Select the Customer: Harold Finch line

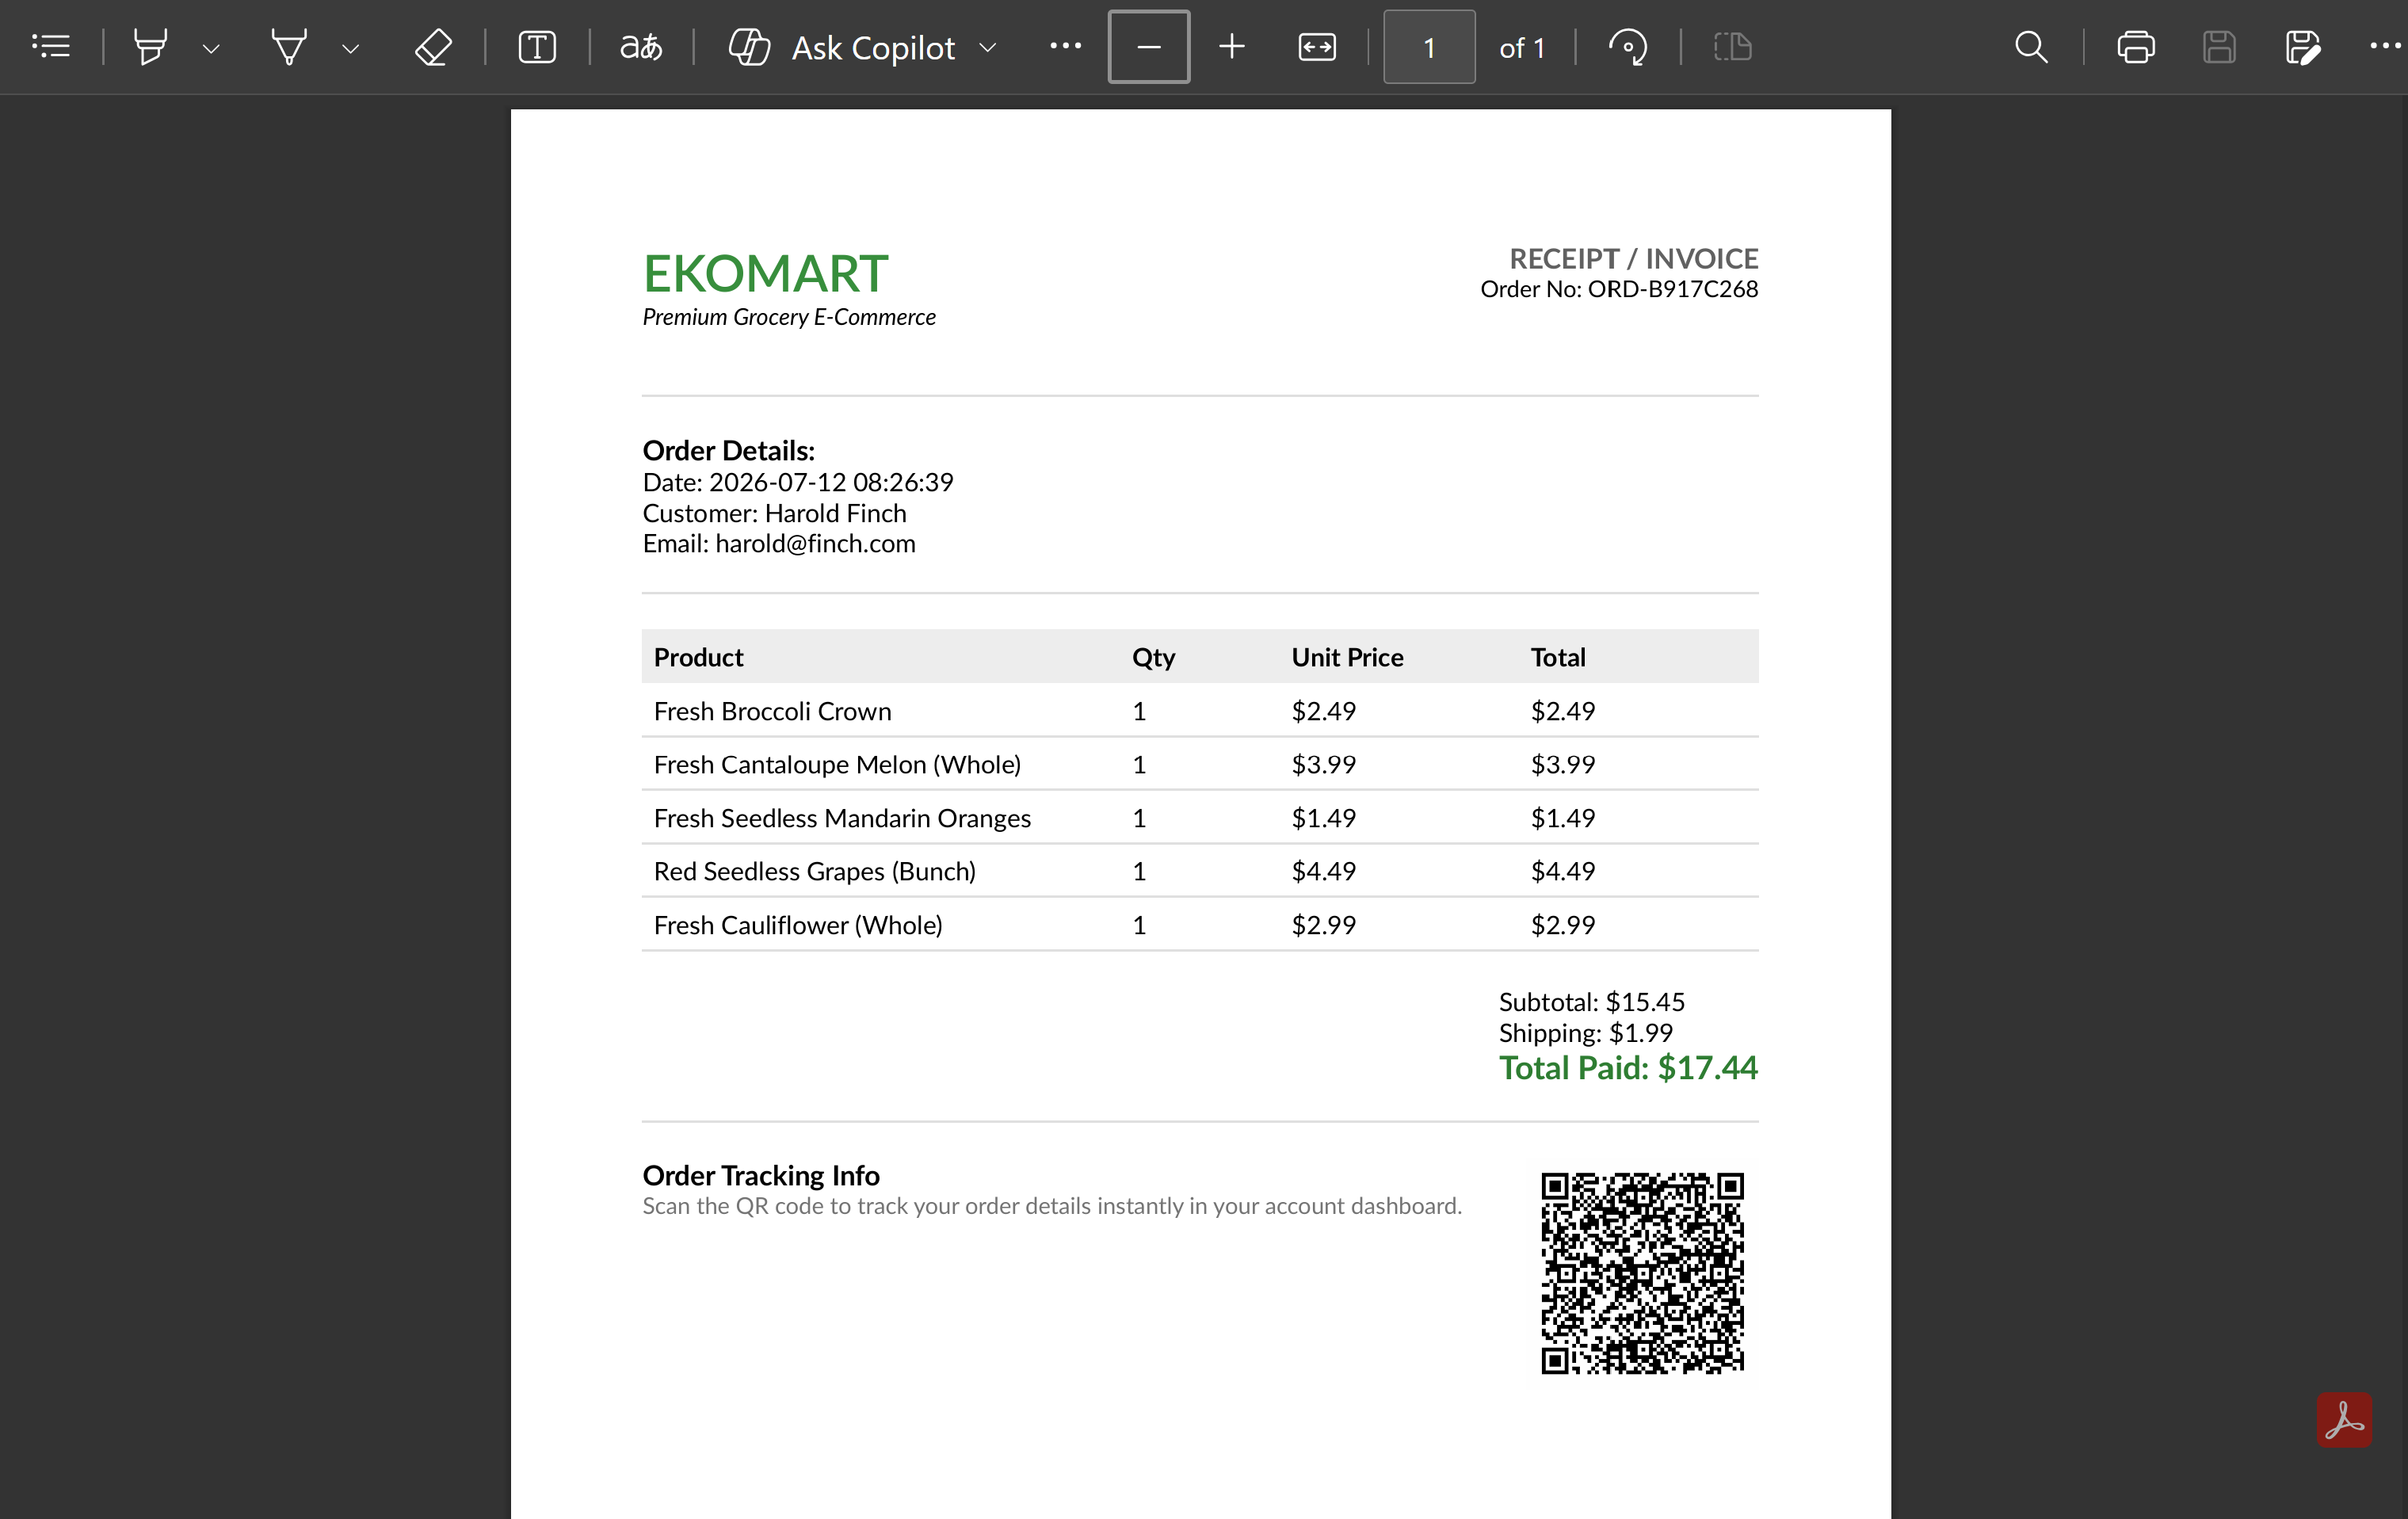pos(774,513)
